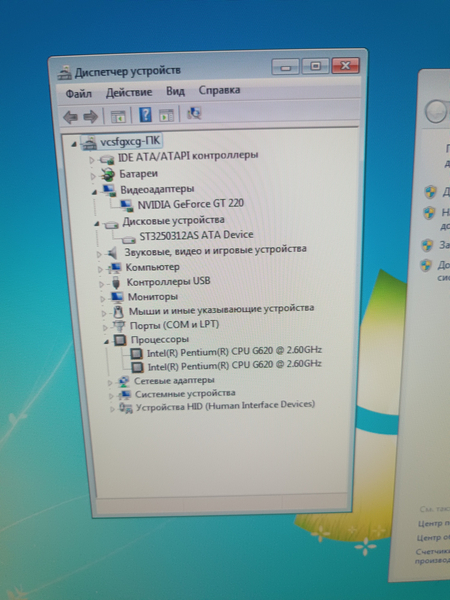
Task: Select the ST3250312AS ATA Device entry
Action: [196, 235]
